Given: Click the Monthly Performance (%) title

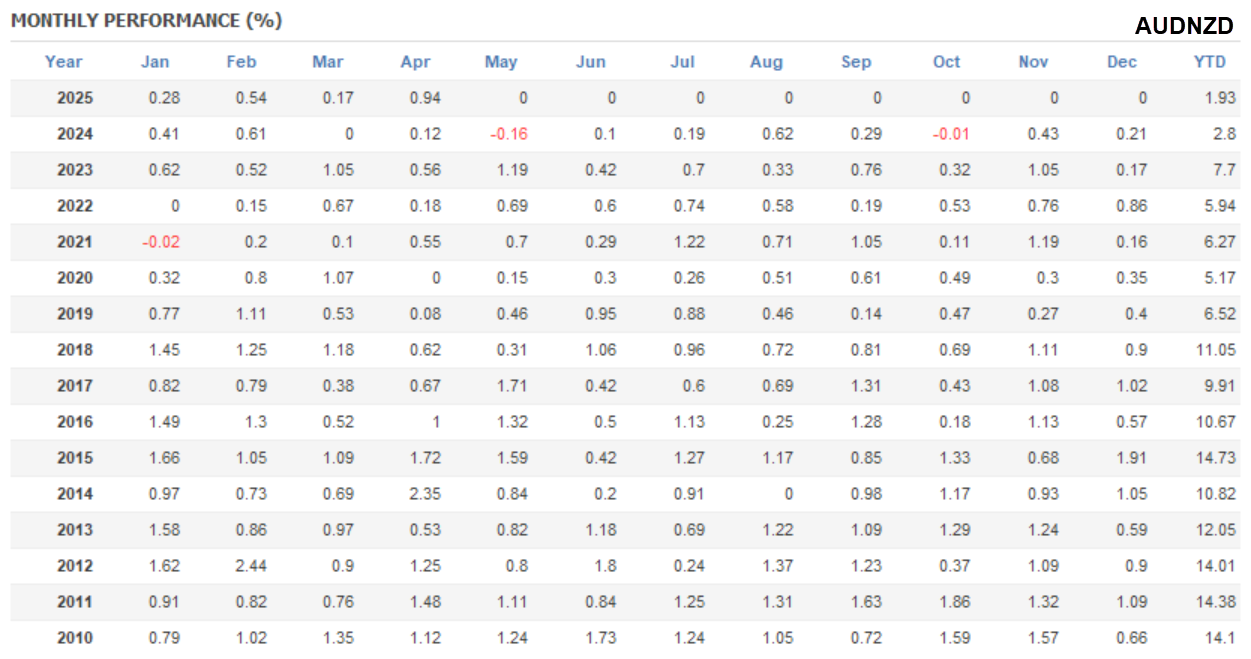Looking at the screenshot, I should [147, 21].
